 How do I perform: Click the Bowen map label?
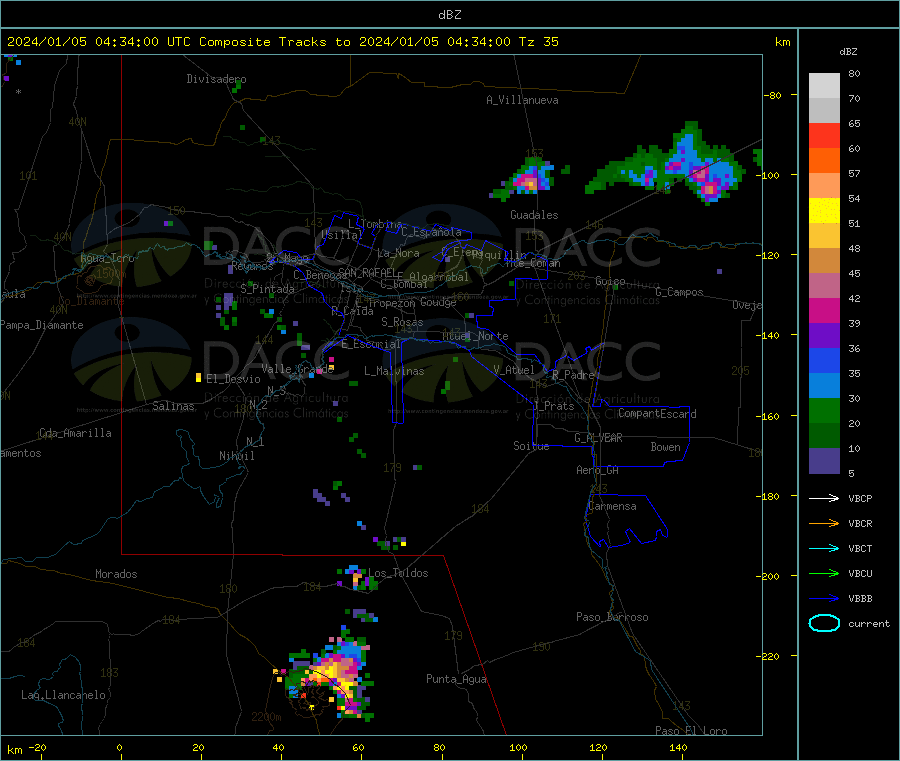click(x=665, y=447)
